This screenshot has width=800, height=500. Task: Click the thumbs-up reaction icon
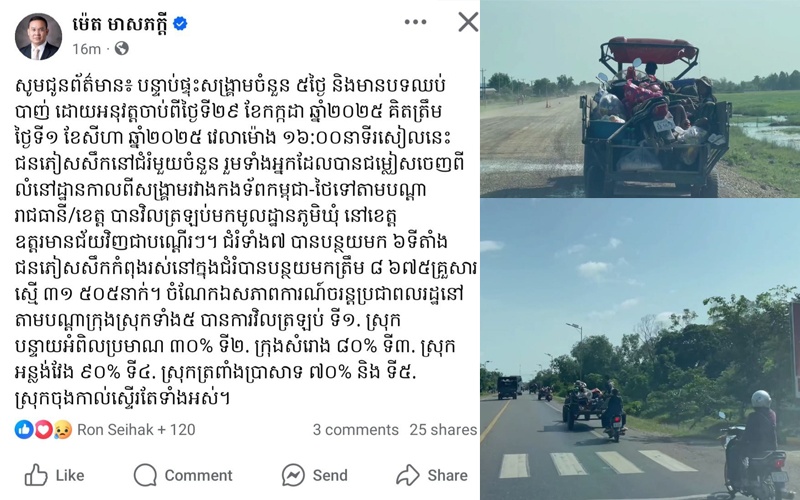pos(24,430)
